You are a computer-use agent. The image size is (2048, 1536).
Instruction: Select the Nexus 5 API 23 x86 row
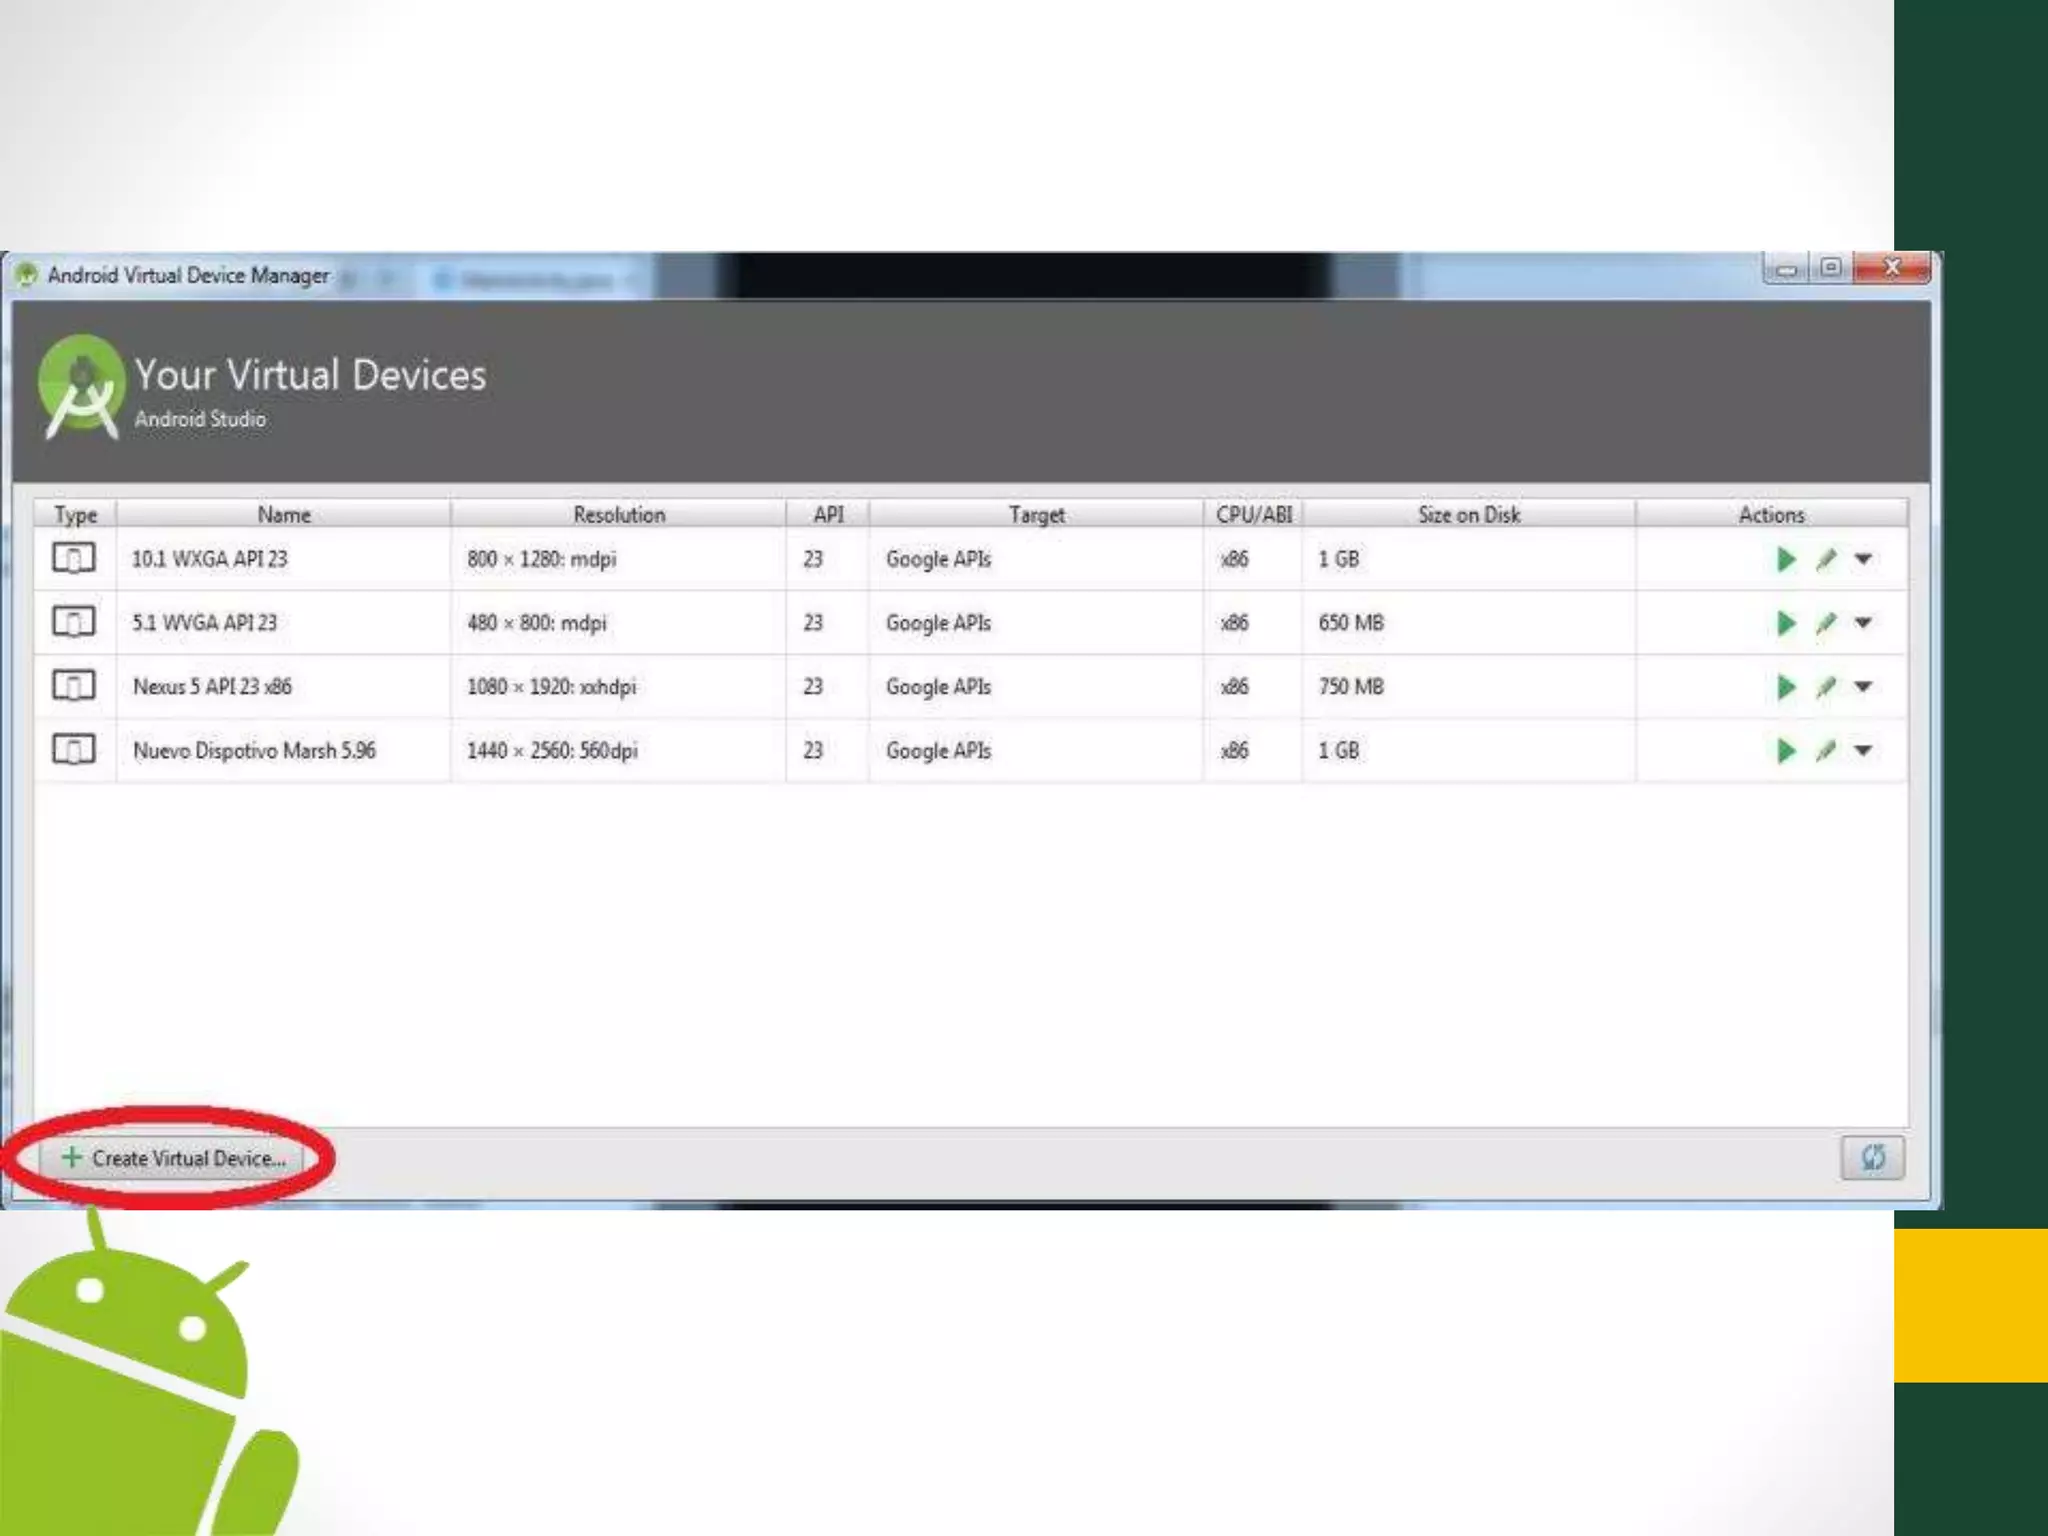click(212, 687)
